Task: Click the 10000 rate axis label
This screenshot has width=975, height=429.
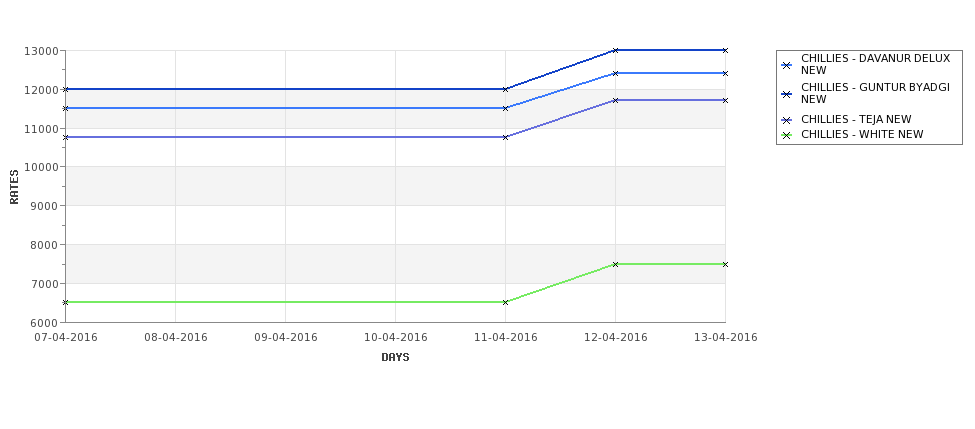Action: 41,167
